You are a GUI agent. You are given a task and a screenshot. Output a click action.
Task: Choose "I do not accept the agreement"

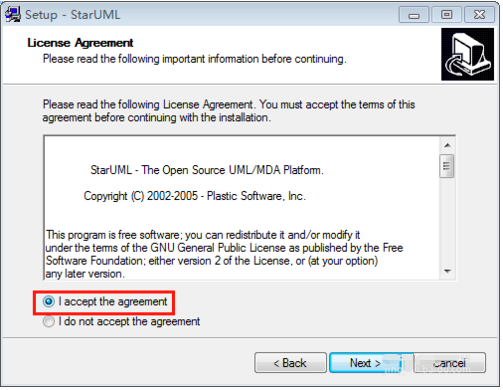click(49, 322)
